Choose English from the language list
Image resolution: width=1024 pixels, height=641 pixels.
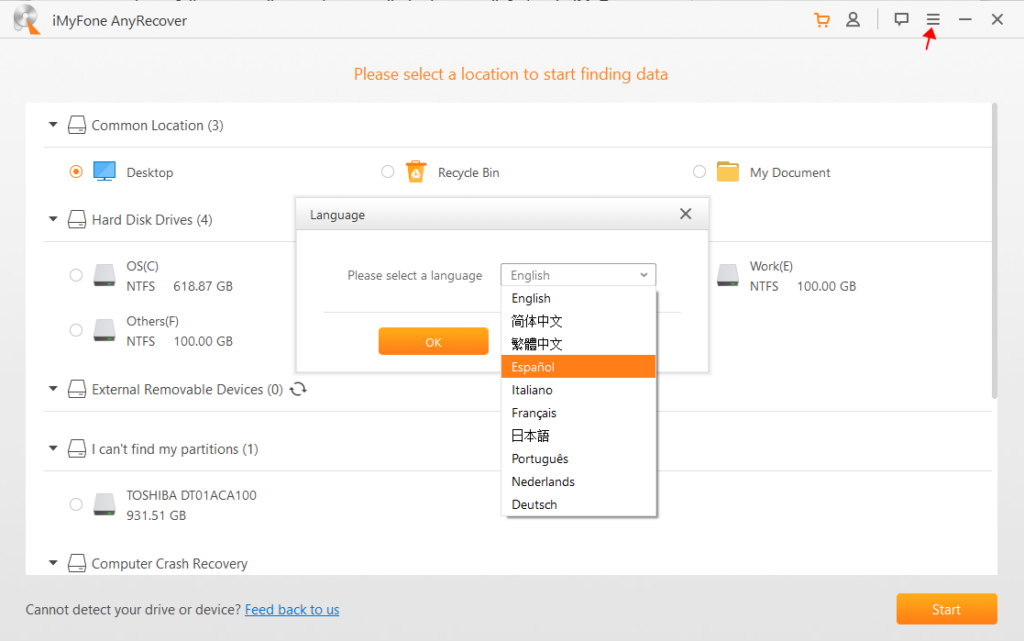click(578, 298)
